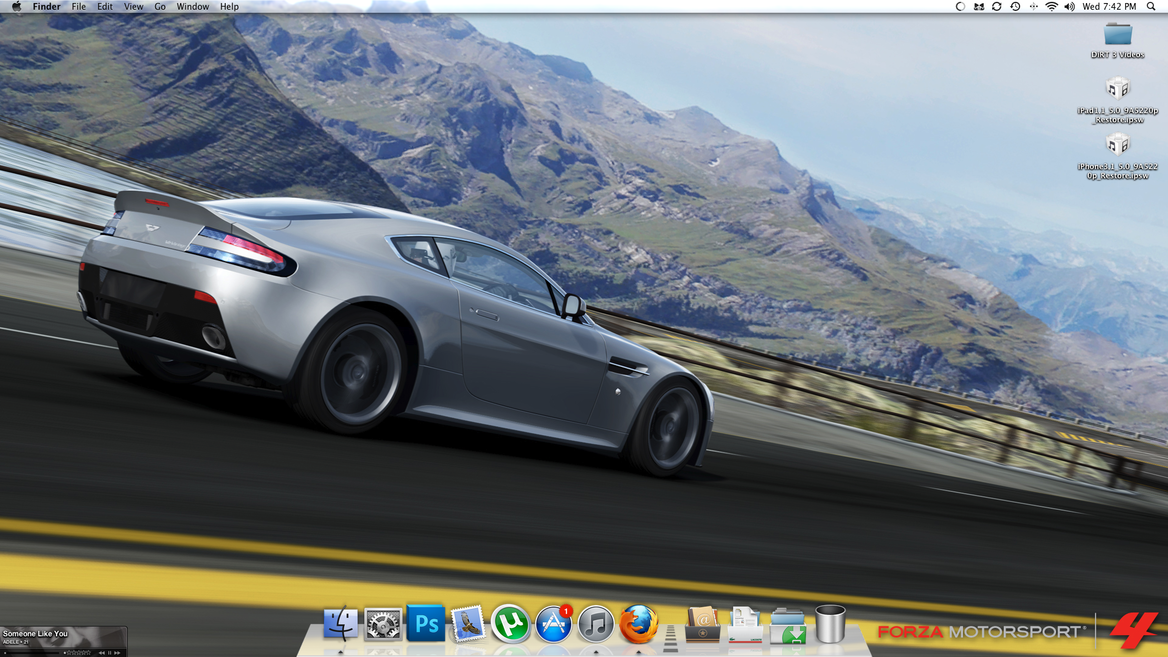The height and width of the screenshot is (657, 1168).
Task: Select the DIRT 3 Videos folder
Action: coord(1117,40)
